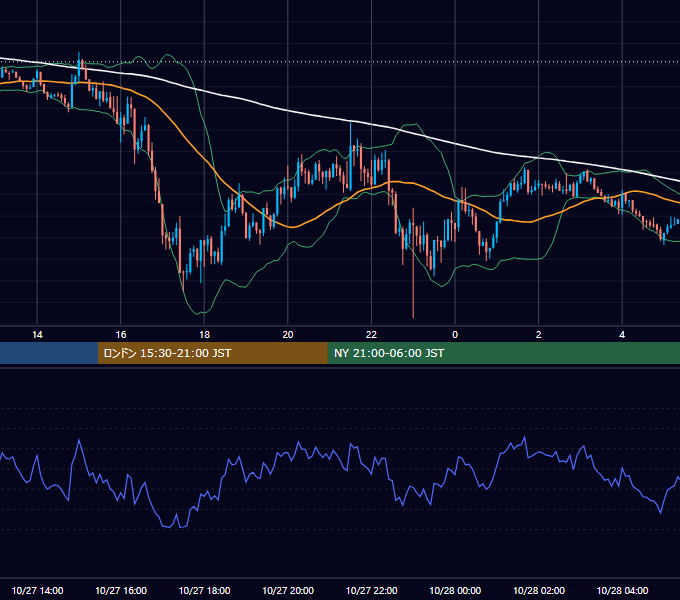Click the 10/27 18:00 date label

coord(204,590)
